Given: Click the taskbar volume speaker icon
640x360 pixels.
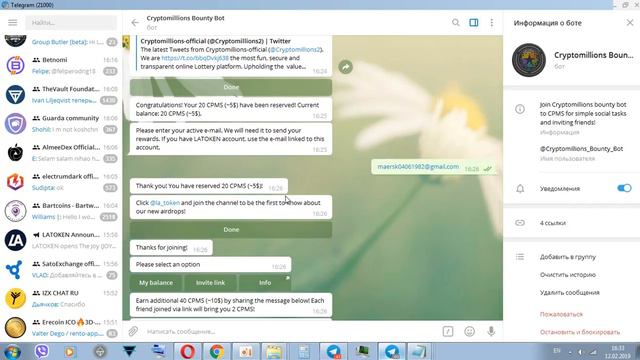Looking at the screenshot, I should pos(580,351).
